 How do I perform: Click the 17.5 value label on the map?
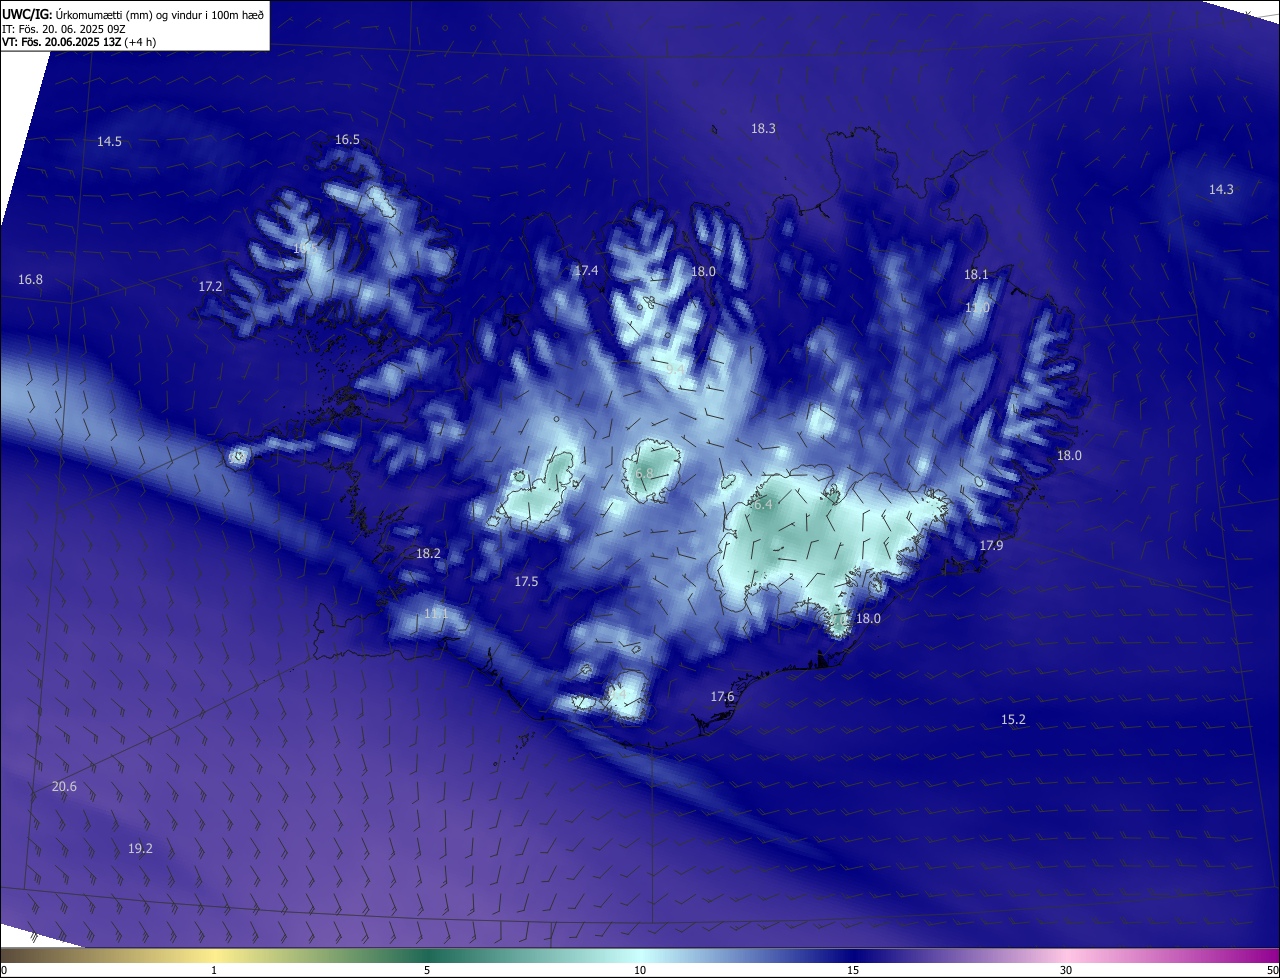tap(526, 581)
